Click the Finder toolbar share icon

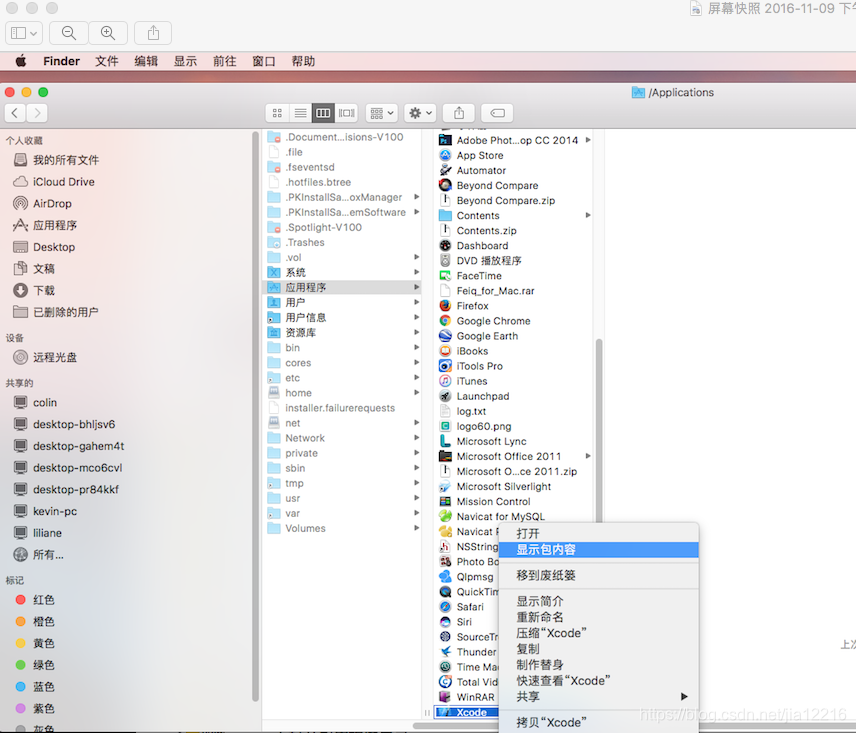pyautogui.click(x=459, y=113)
